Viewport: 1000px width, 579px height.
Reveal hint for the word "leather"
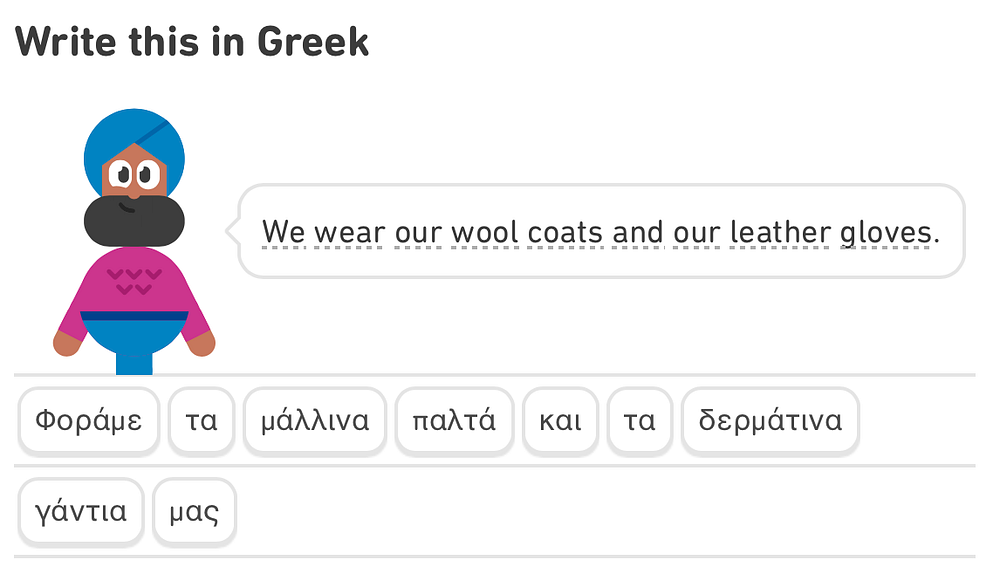[780, 233]
